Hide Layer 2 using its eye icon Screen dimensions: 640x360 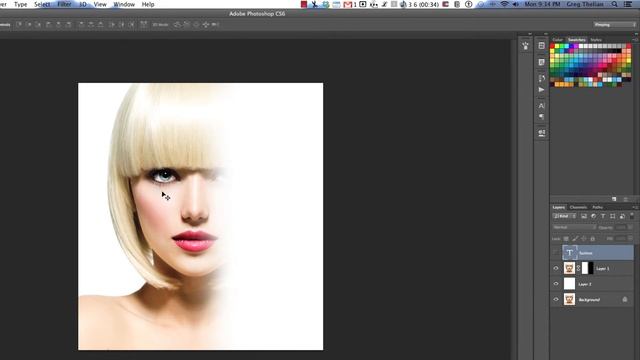point(556,284)
